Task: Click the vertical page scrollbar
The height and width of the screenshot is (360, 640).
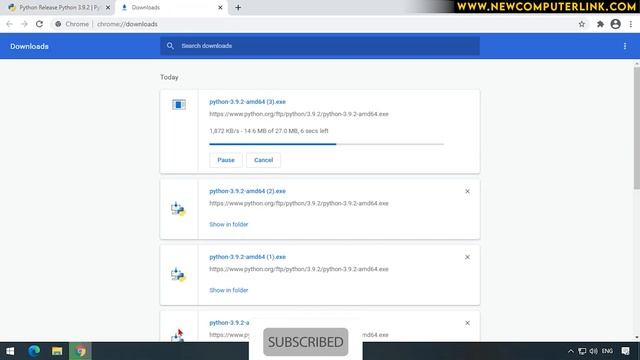Action: [x=636, y=128]
